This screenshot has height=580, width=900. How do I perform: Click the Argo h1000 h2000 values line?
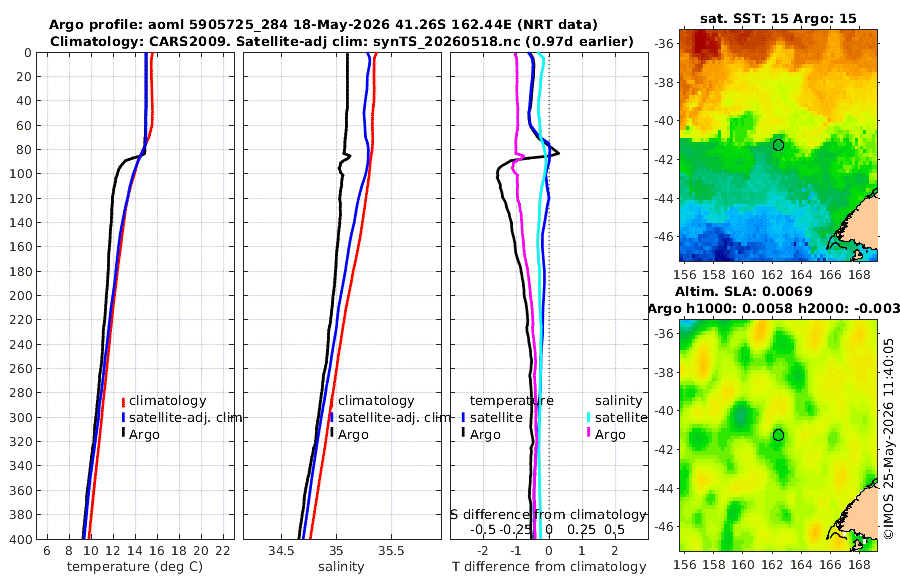[774, 309]
